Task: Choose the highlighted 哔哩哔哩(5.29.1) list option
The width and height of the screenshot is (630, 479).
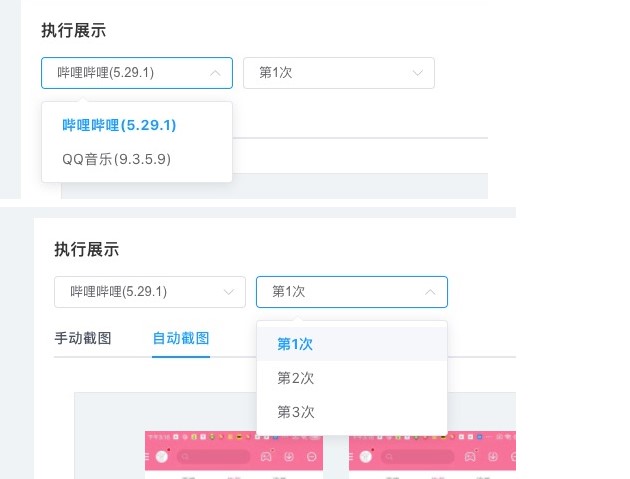Action: 119,125
